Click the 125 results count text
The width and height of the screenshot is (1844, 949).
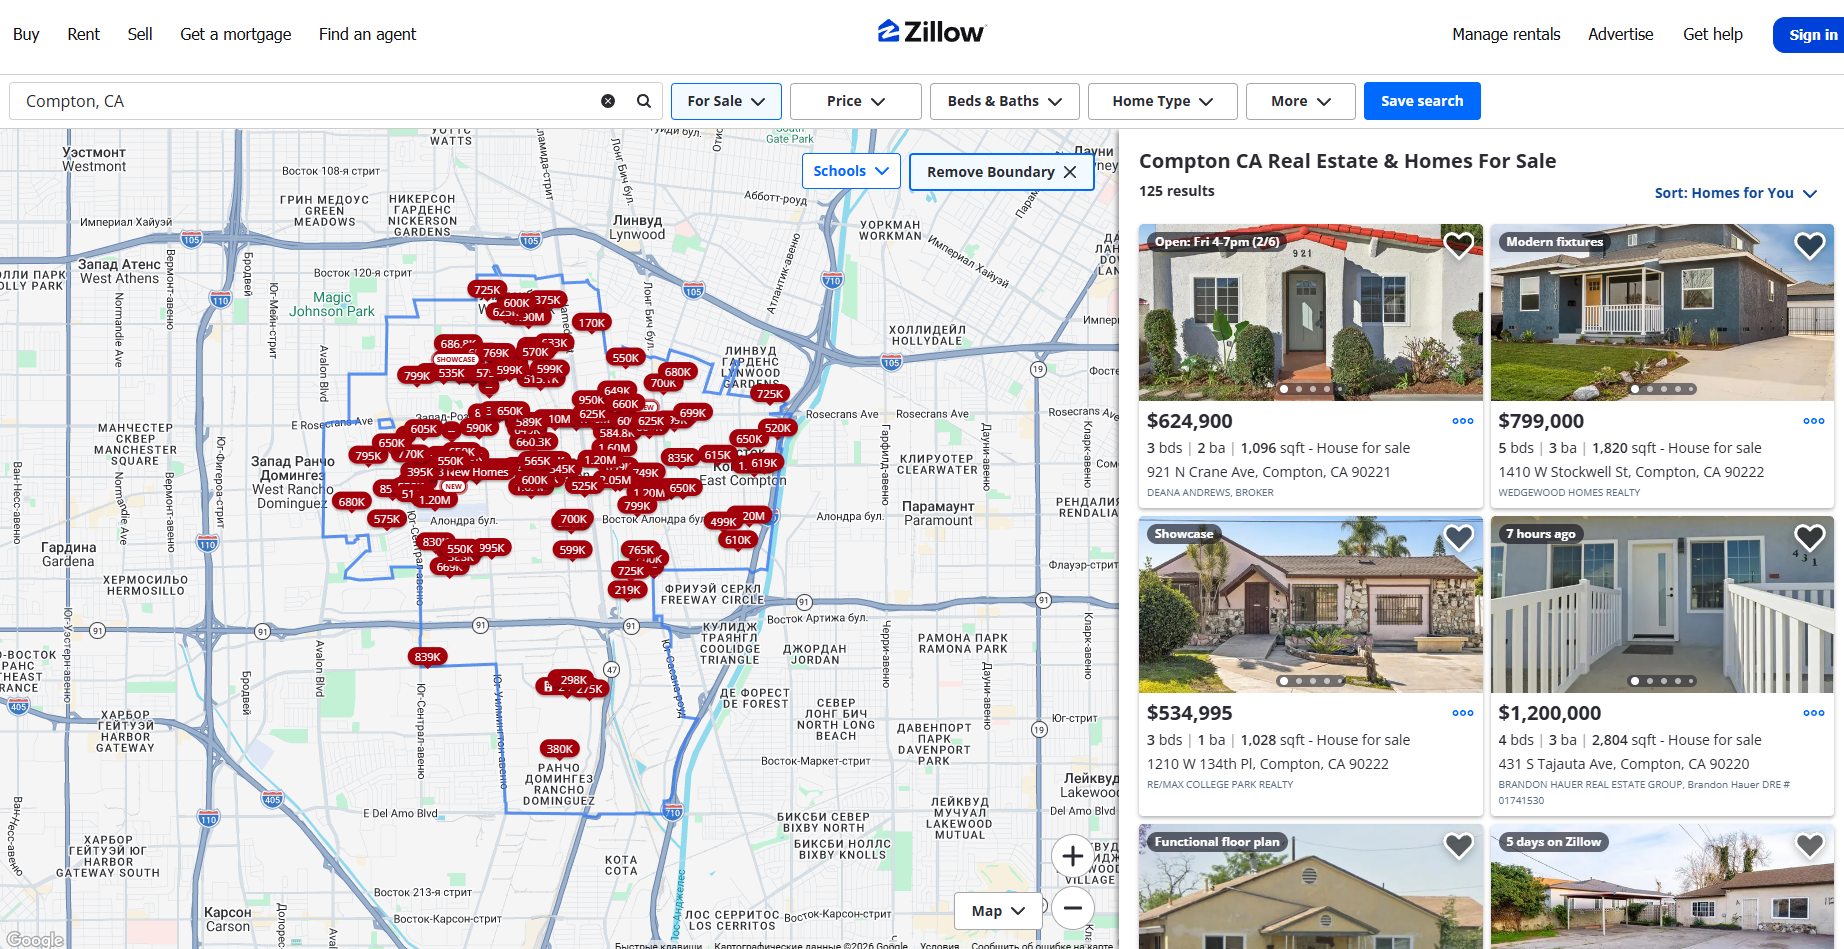pos(1177,191)
